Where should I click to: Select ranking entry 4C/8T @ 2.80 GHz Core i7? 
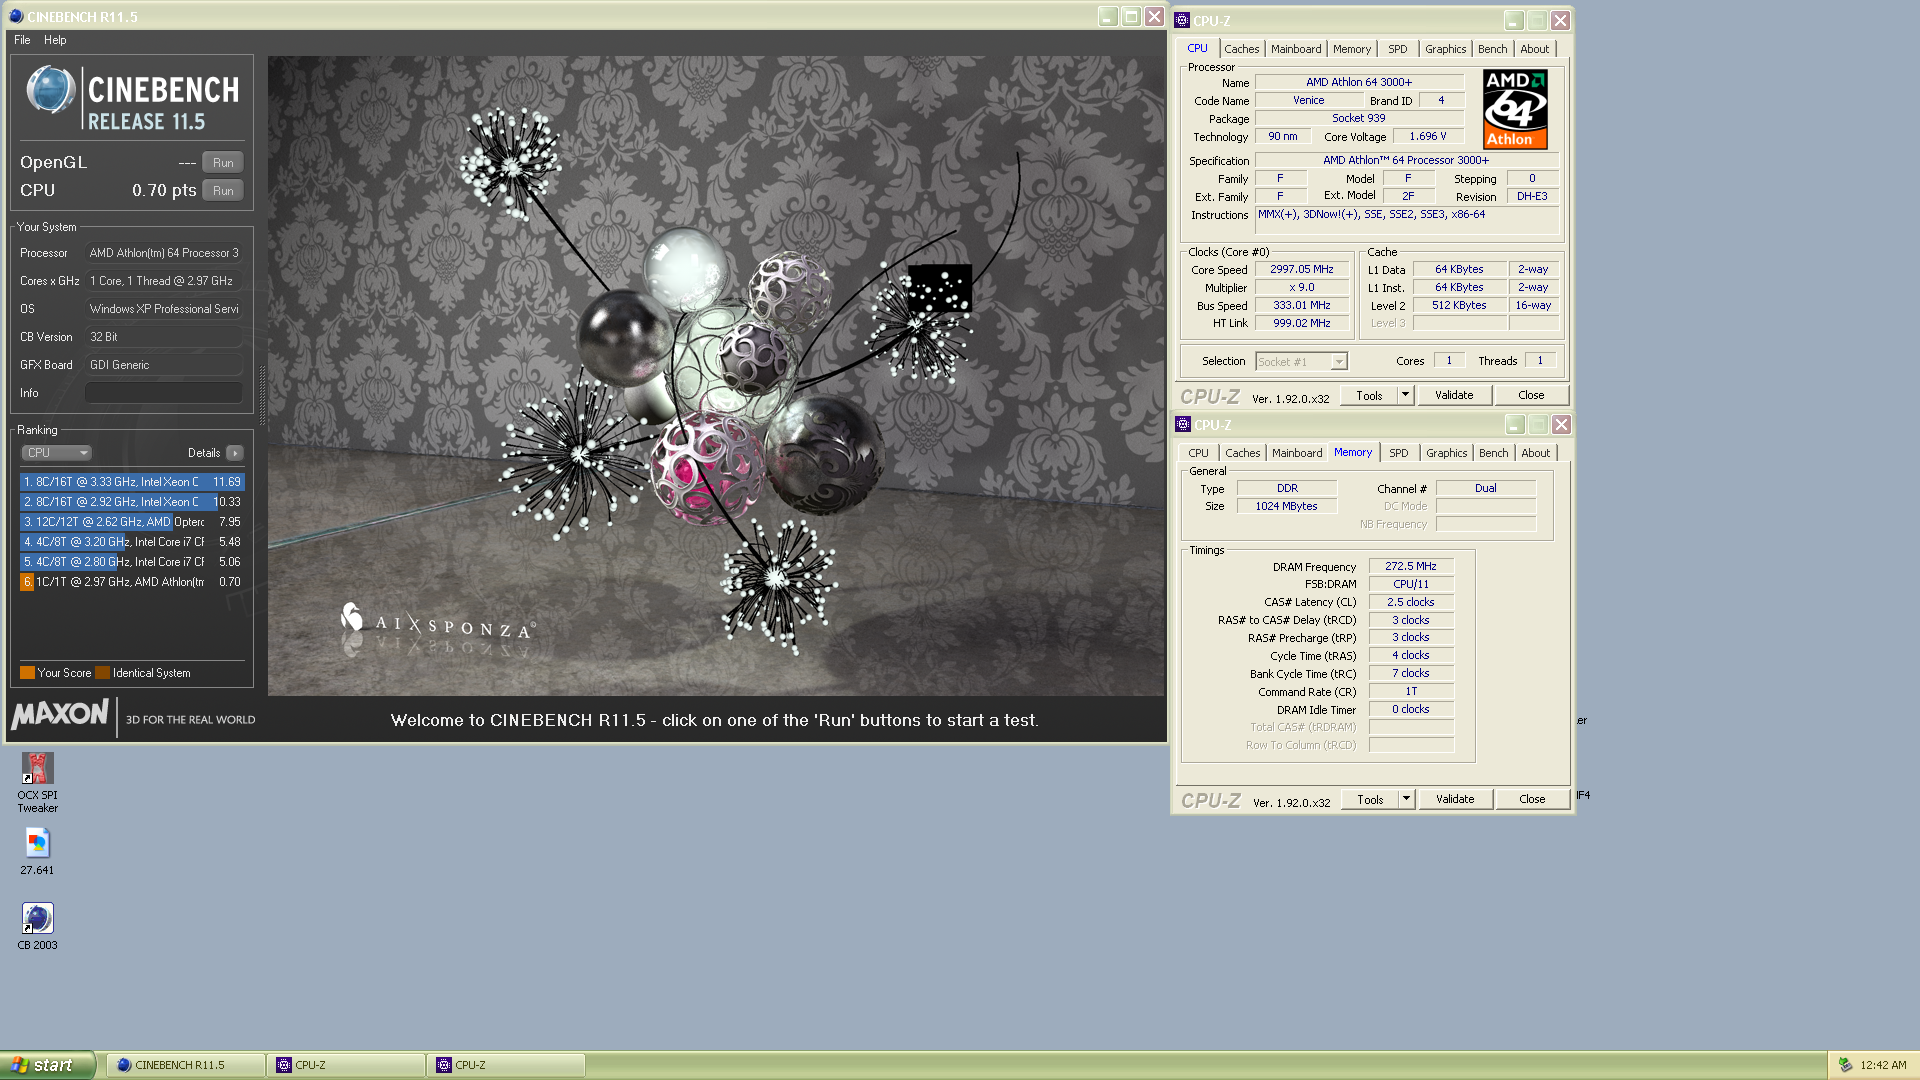[x=132, y=562]
